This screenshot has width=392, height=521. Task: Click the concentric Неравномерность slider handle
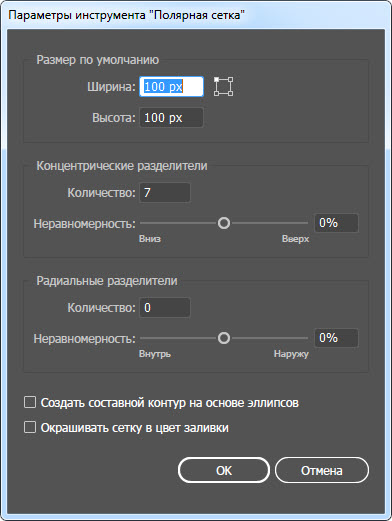click(x=224, y=223)
